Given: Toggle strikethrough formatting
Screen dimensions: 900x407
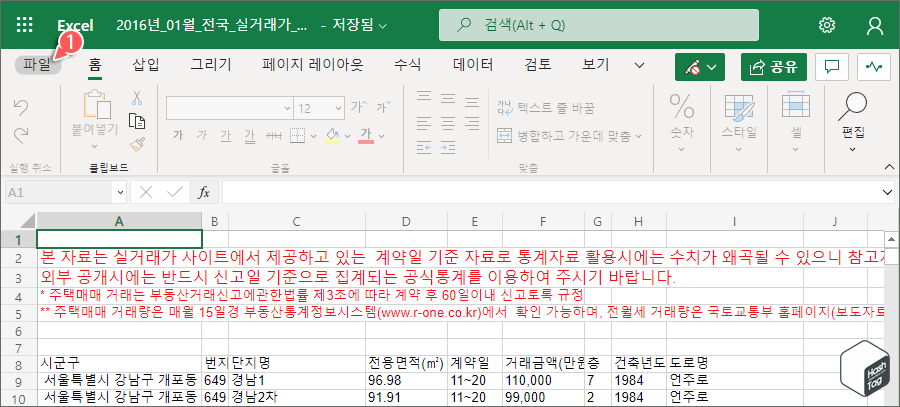Looking at the screenshot, I should [x=274, y=135].
